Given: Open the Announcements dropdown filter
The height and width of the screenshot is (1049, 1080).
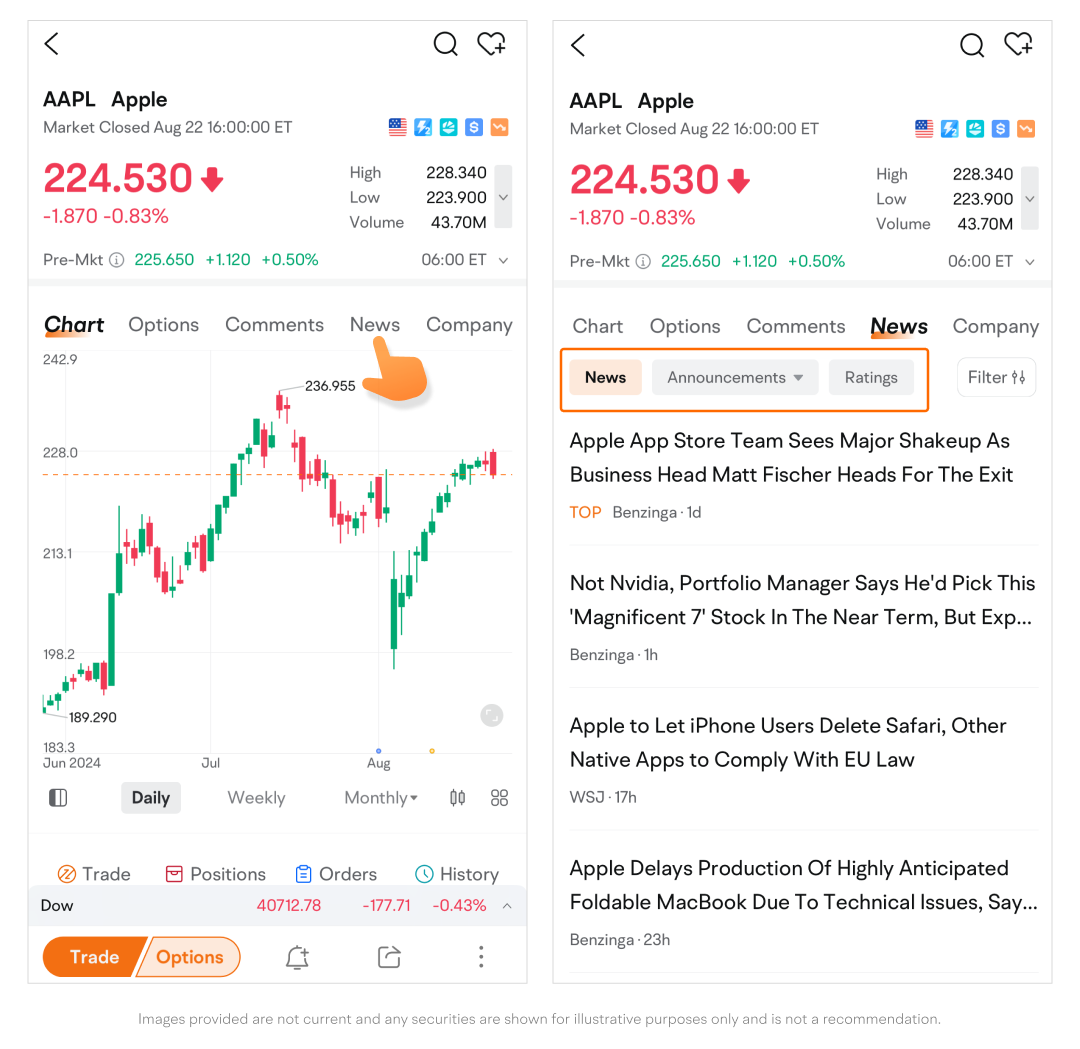Looking at the screenshot, I should (x=735, y=377).
